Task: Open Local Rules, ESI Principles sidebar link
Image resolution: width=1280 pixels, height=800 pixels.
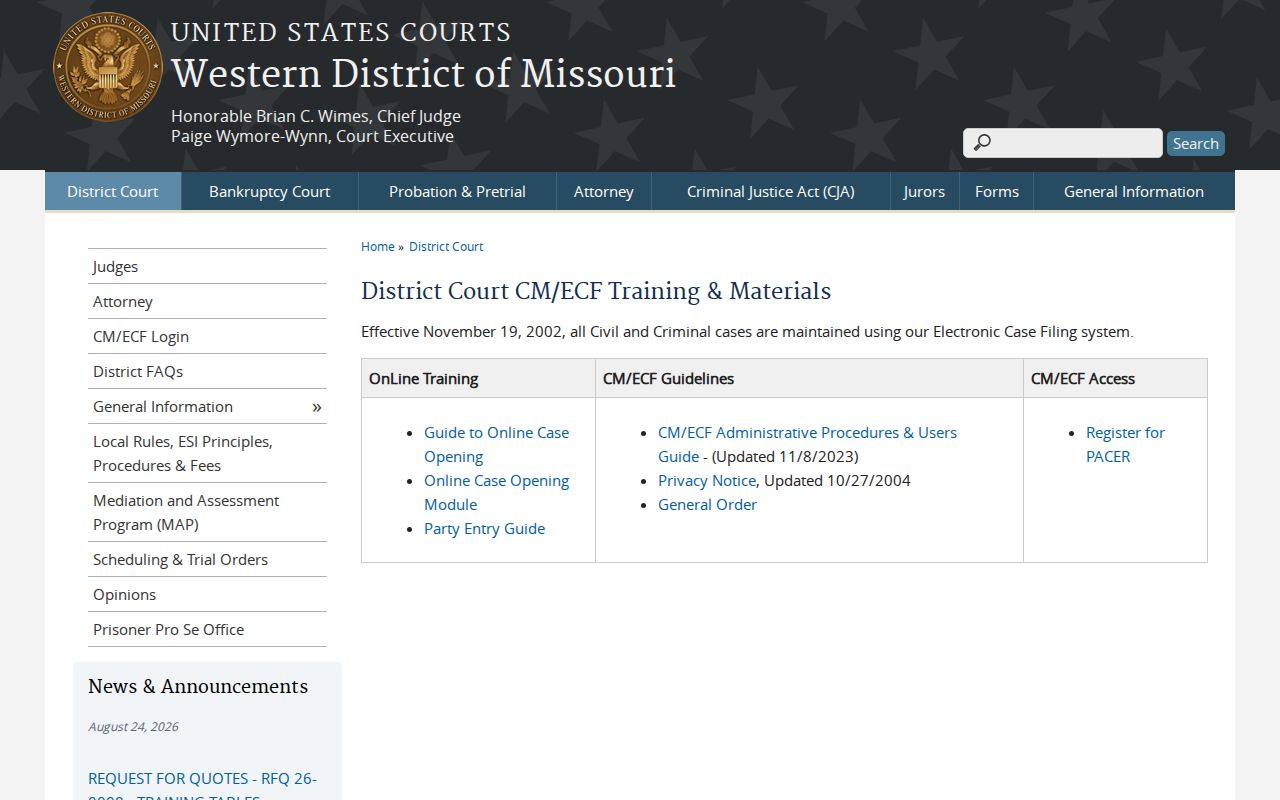Action: (x=207, y=453)
